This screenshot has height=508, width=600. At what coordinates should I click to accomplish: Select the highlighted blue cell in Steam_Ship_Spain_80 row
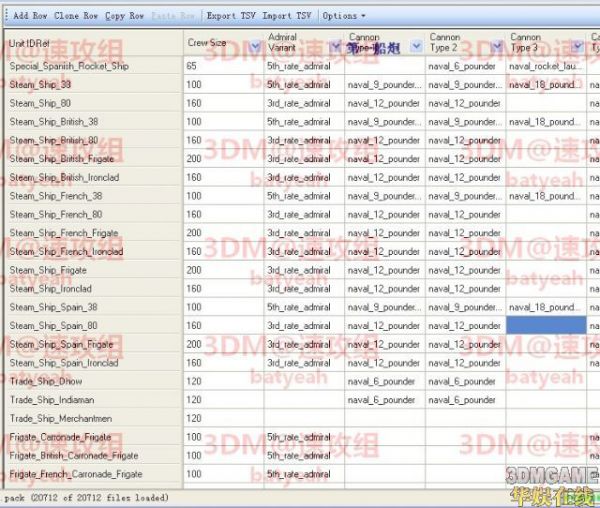coord(545,326)
